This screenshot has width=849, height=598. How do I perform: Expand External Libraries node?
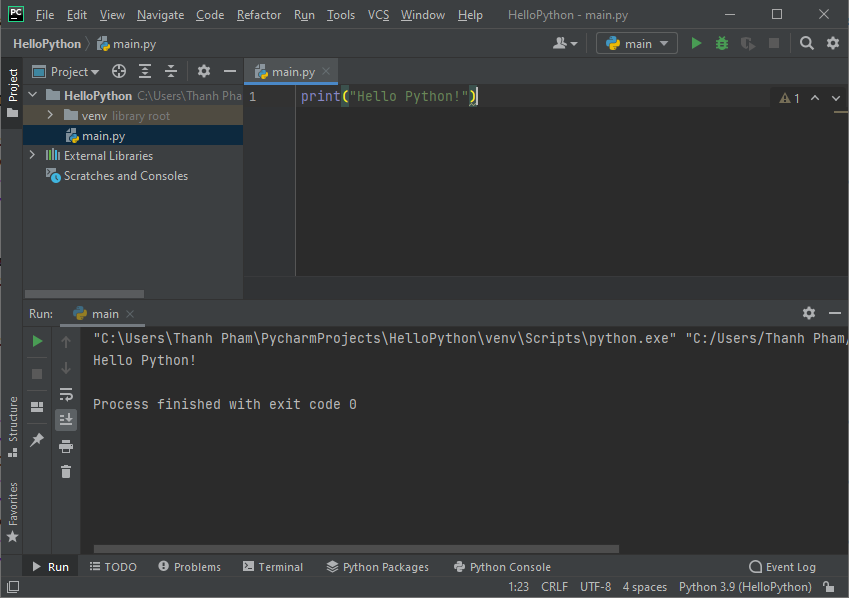(x=32, y=155)
